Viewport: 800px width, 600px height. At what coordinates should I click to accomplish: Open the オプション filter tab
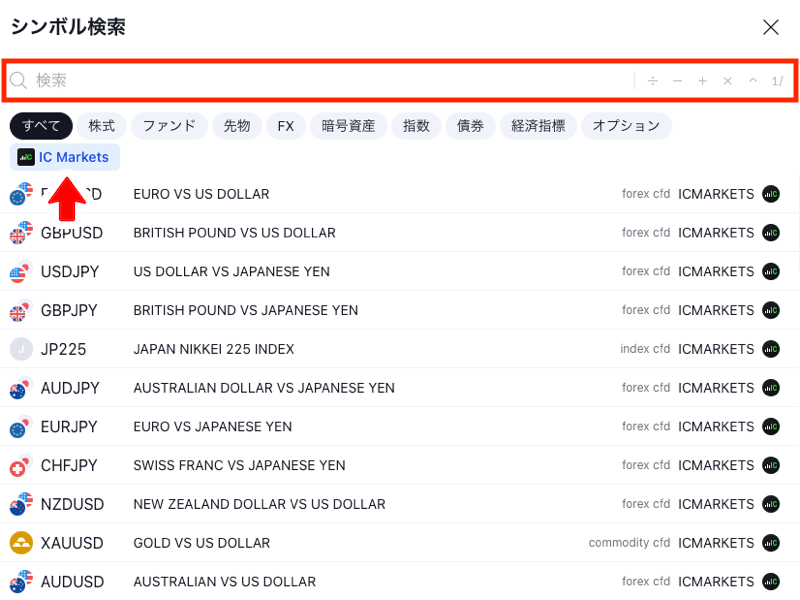click(626, 126)
